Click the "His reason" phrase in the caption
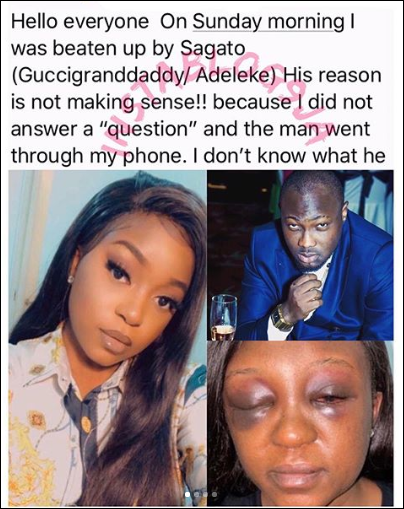This screenshot has width=404, height=509. coord(332,76)
